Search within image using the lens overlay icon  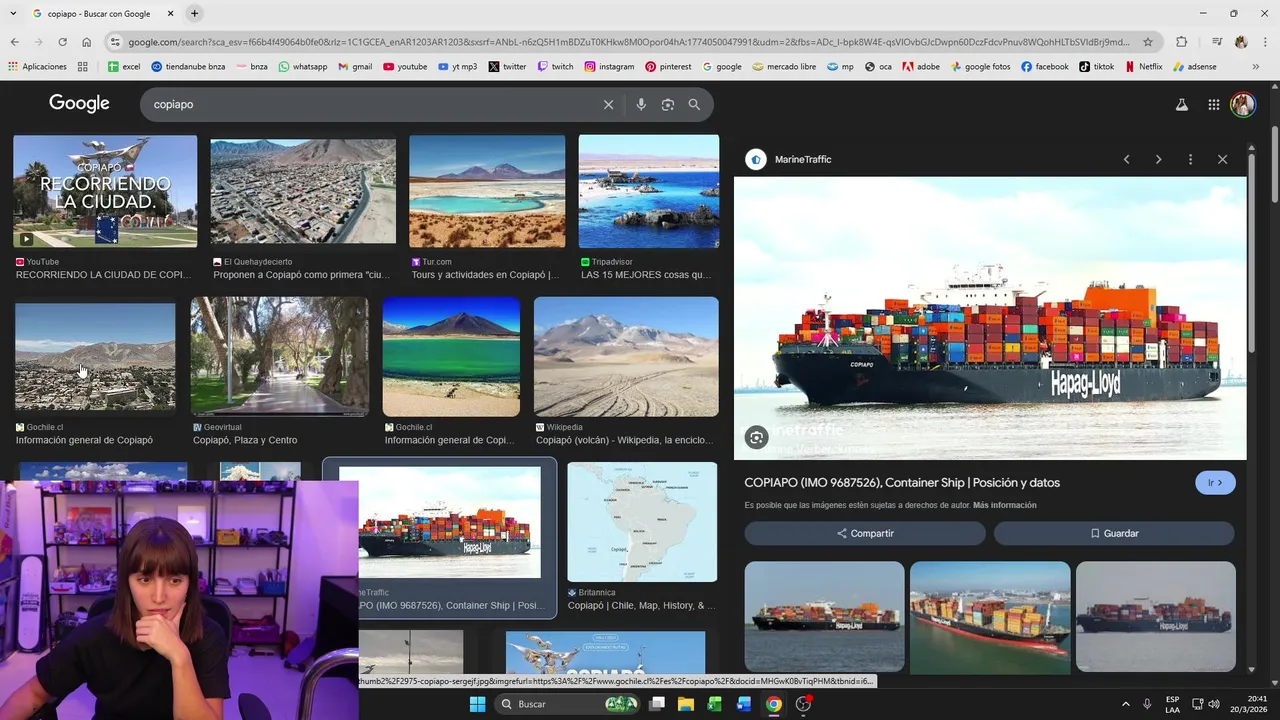757,437
